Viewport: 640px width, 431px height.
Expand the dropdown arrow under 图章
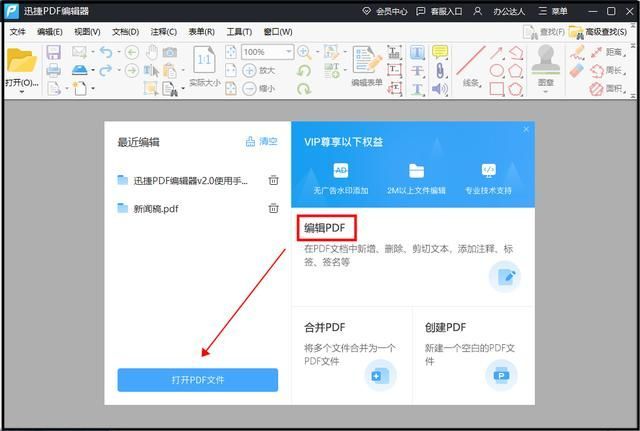546,92
